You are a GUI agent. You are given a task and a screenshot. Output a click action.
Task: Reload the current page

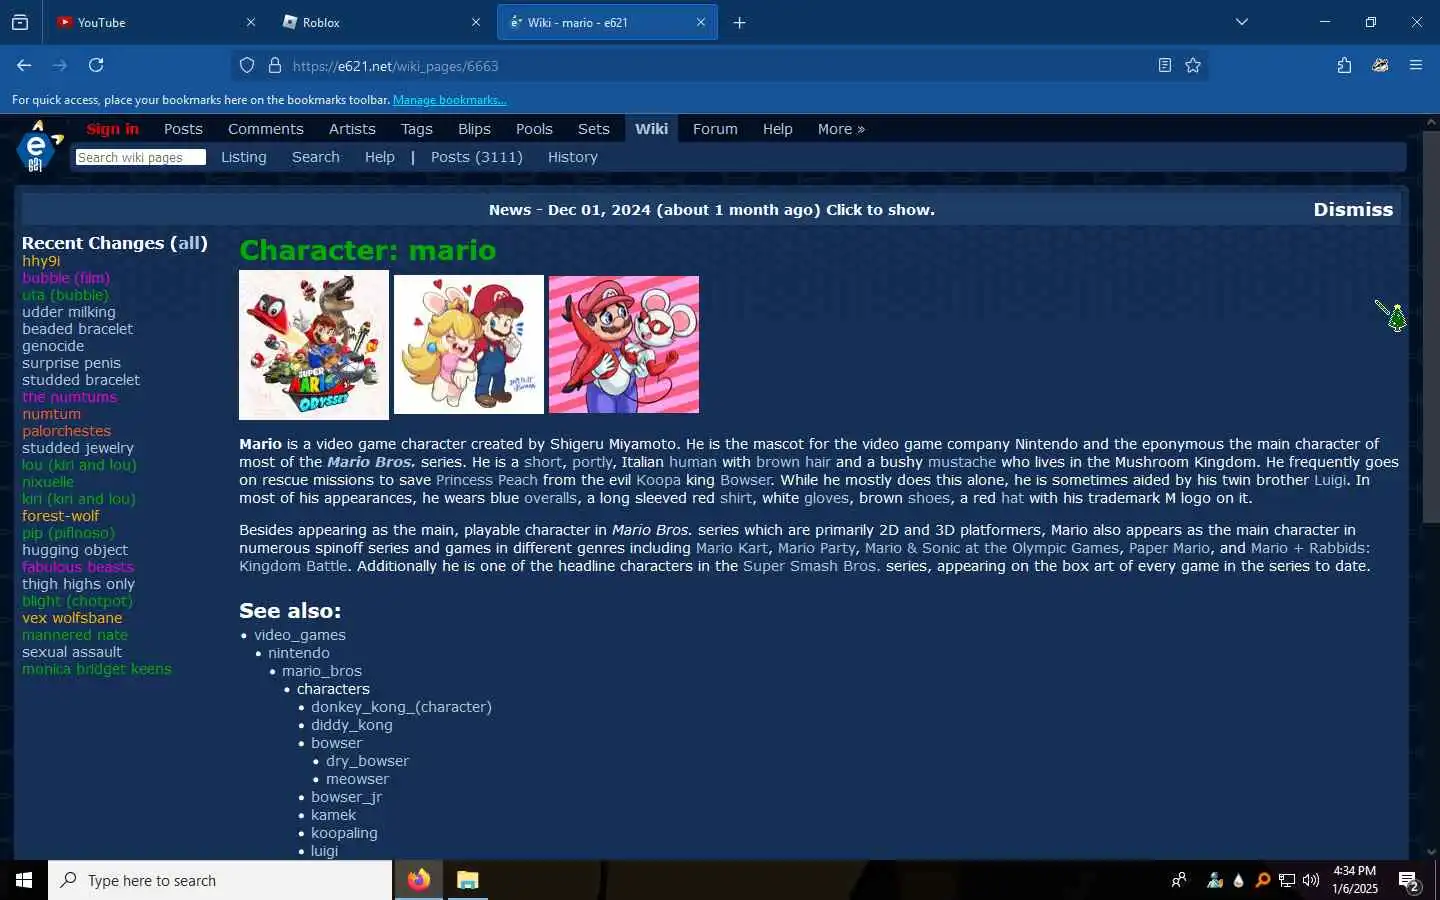[96, 65]
